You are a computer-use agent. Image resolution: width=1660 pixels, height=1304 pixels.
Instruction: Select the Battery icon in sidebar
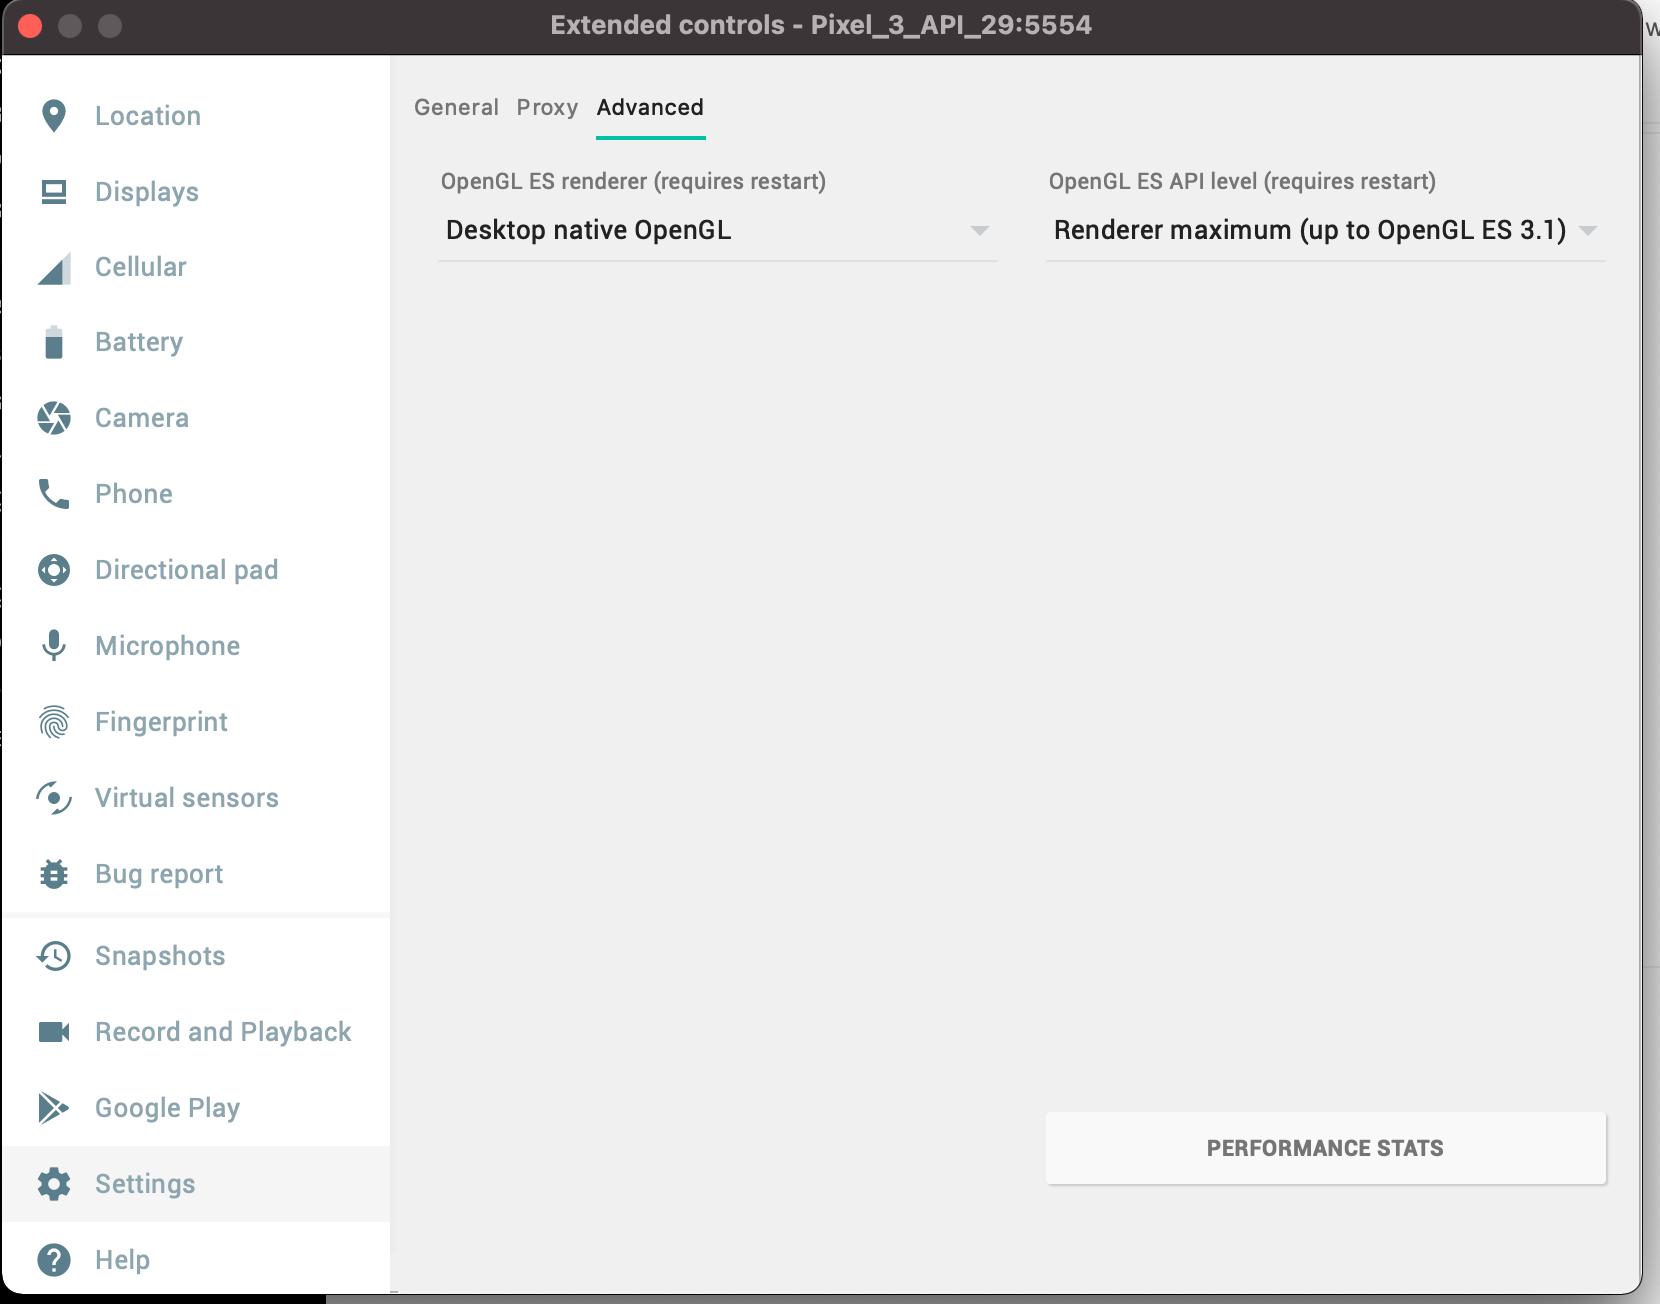53,342
